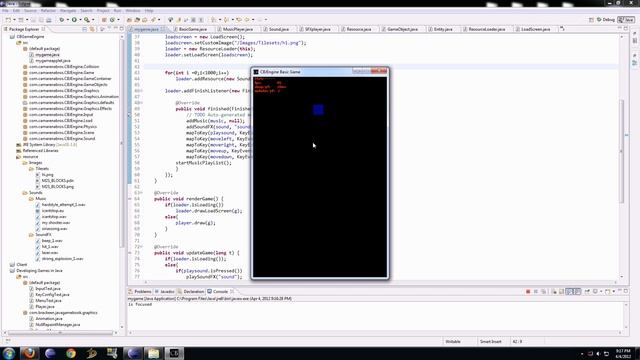Open the file explorer taskbar icon
The height and width of the screenshot is (360, 640).
pyautogui.click(x=153, y=353)
